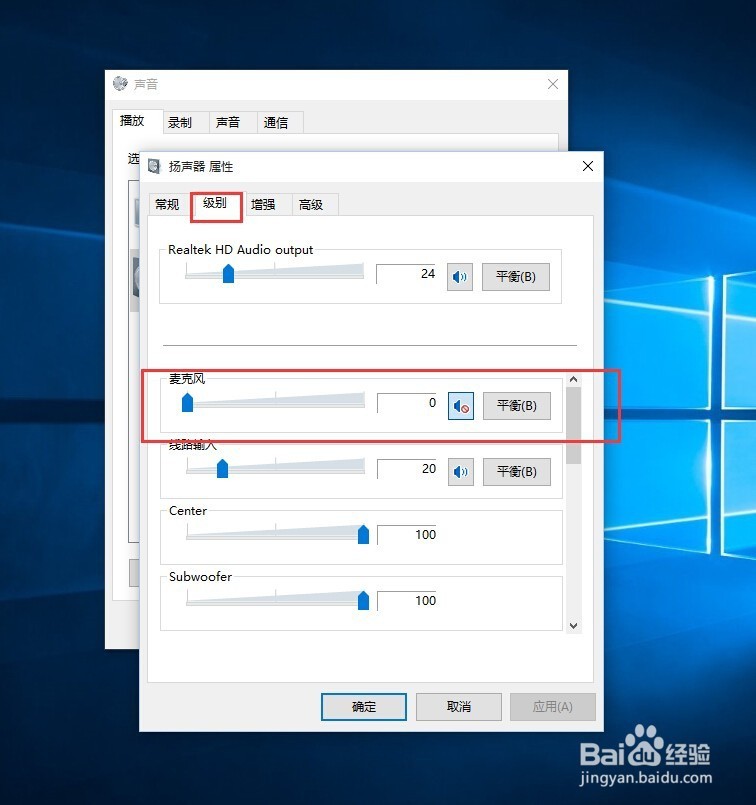
Task: Click the Subwoofer volume slider thumb
Action: click(363, 600)
